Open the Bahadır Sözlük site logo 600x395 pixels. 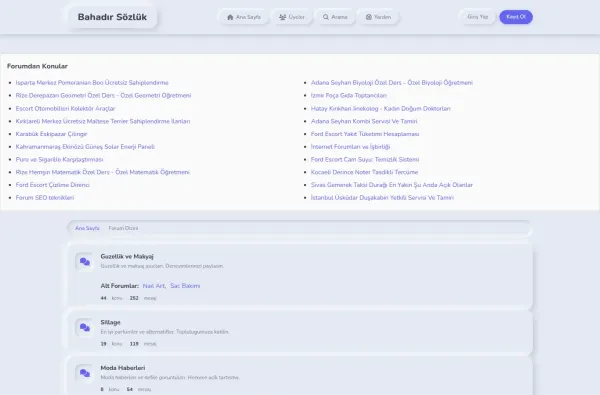pos(112,17)
